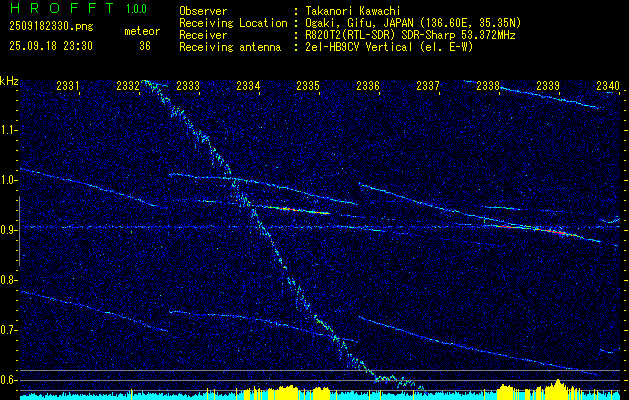Click the 2338 time marker
This screenshot has width=629, height=400.
pos(488,85)
